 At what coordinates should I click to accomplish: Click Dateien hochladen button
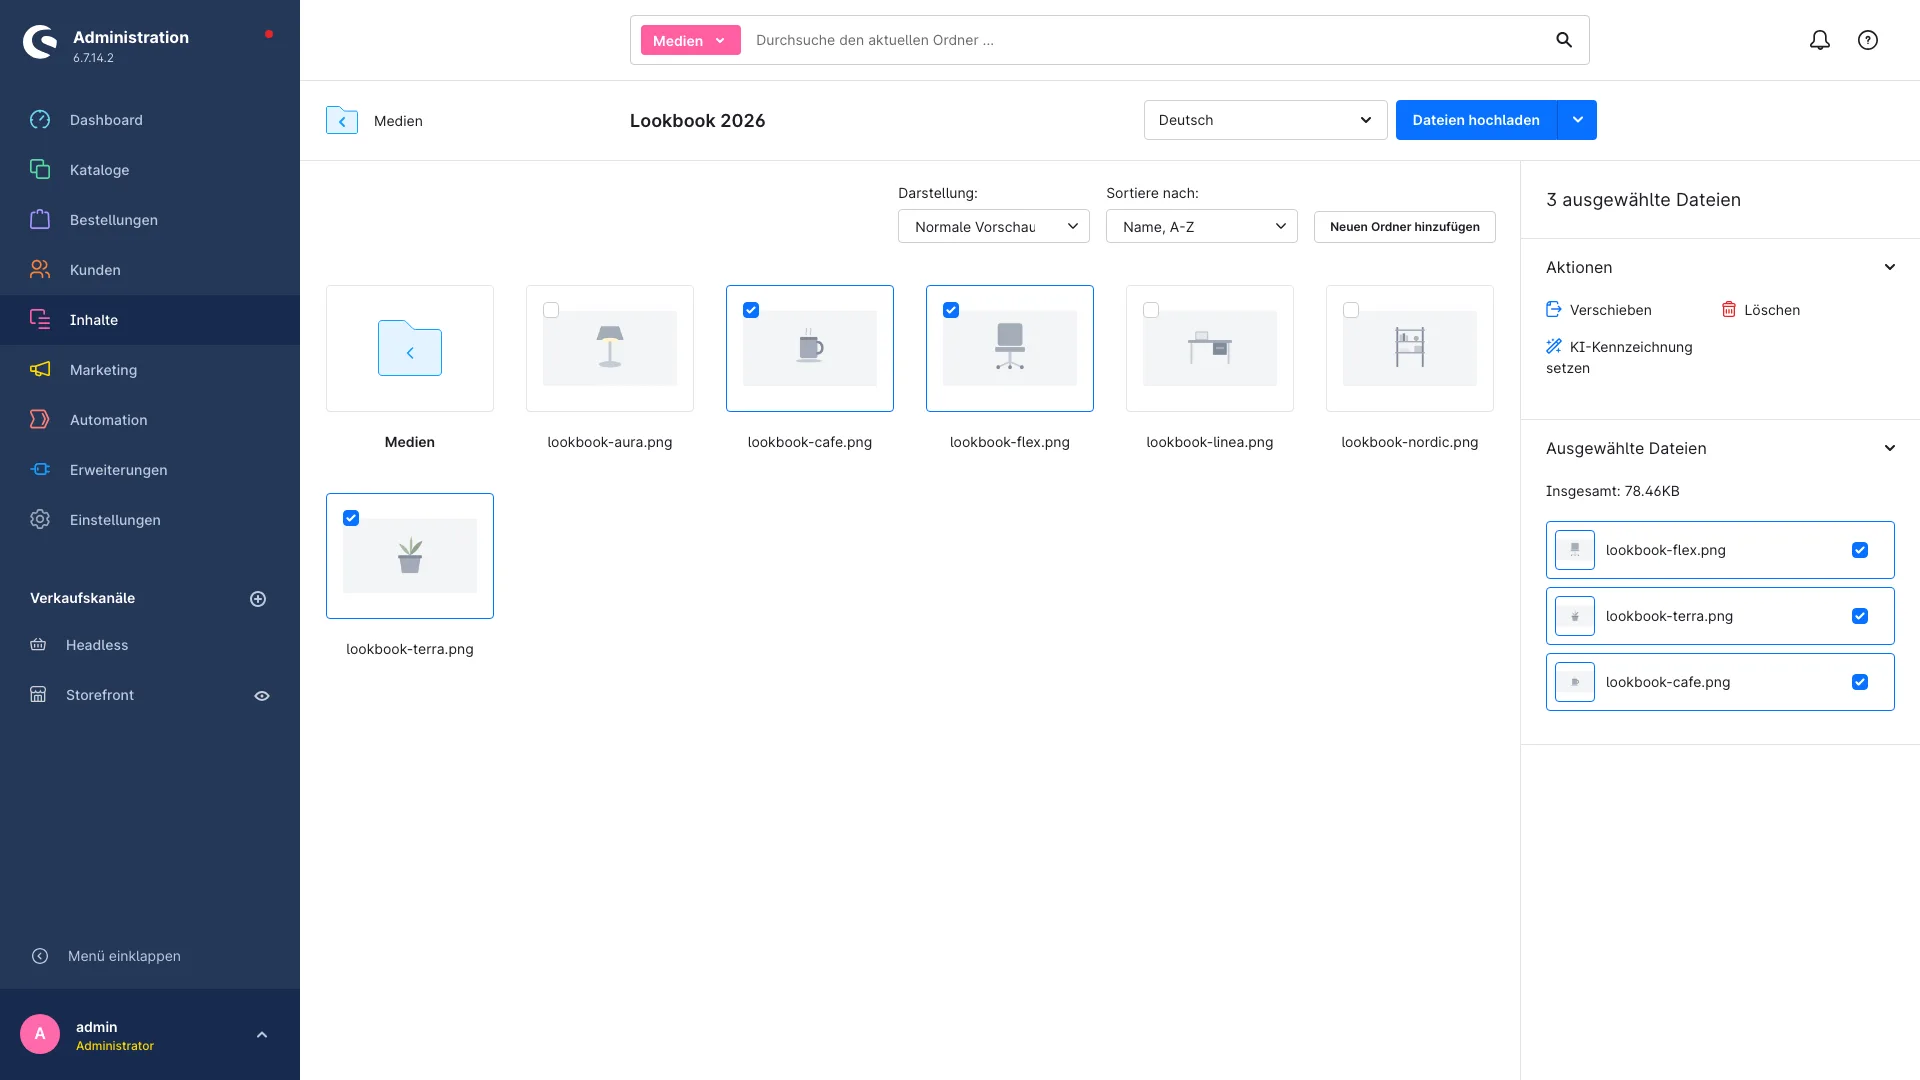pos(1476,120)
